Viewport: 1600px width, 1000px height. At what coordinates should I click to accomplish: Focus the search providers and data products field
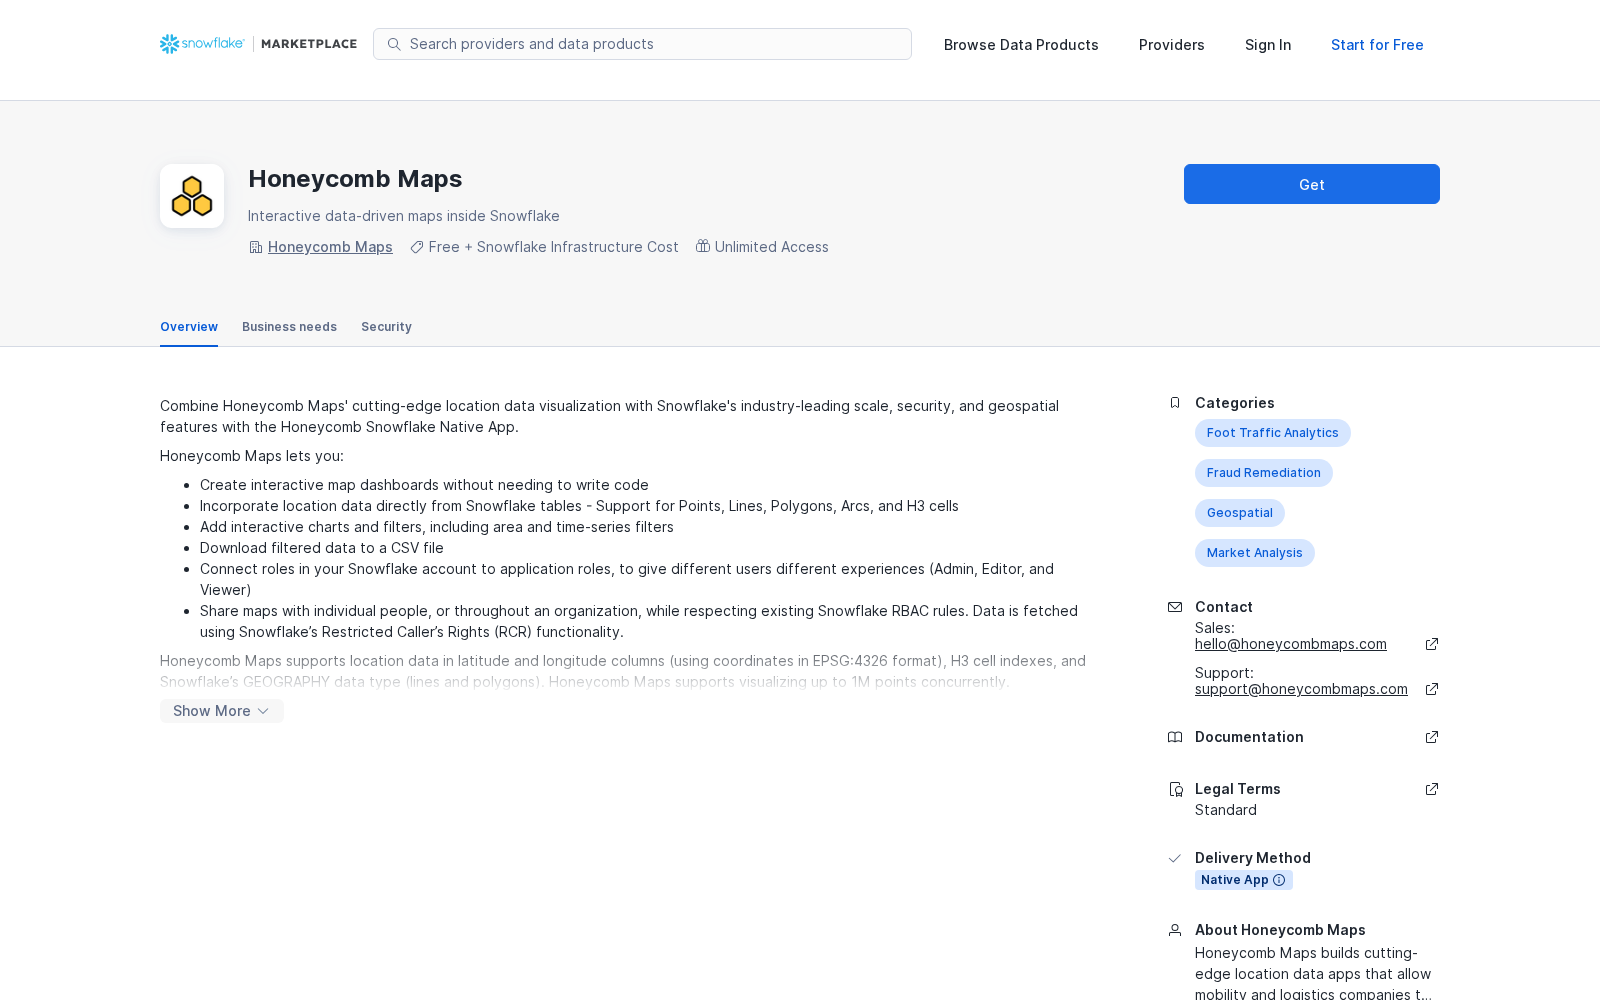pos(642,44)
